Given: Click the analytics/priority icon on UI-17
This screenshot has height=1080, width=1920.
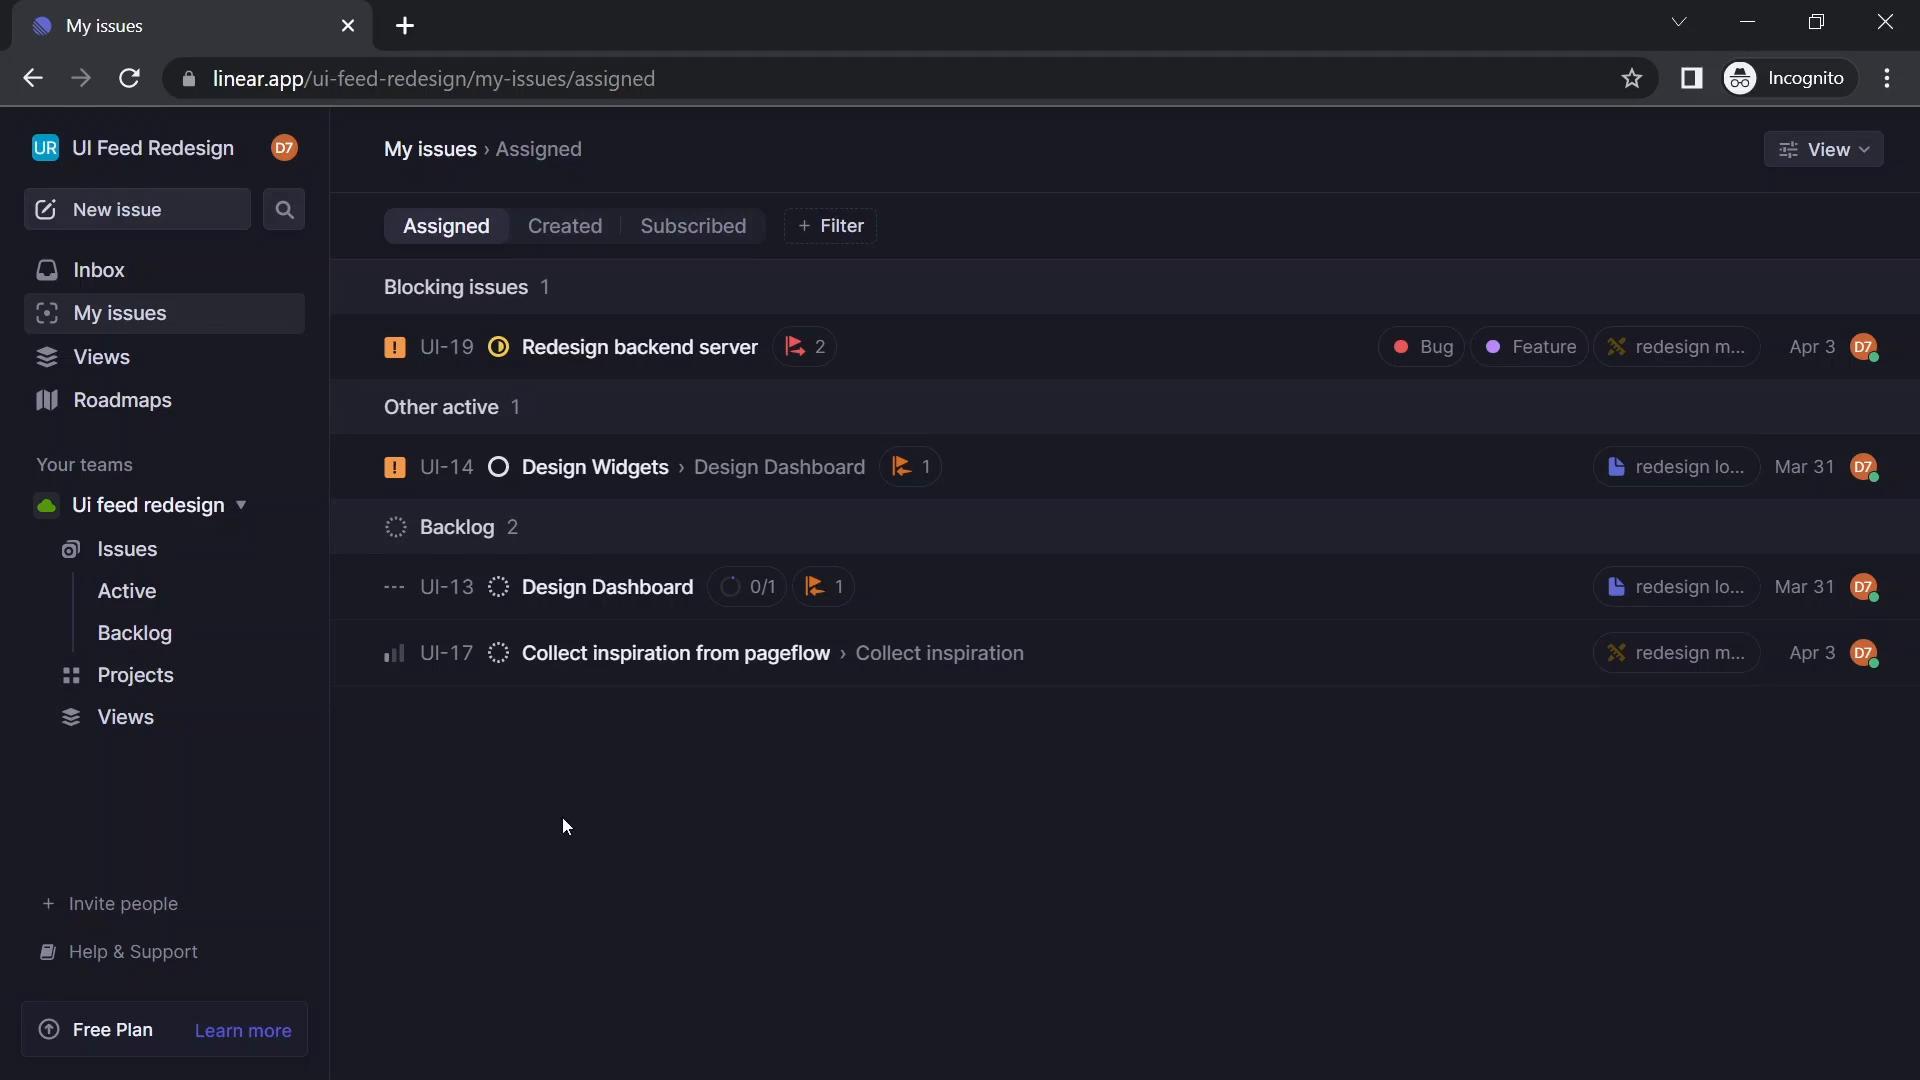Looking at the screenshot, I should [392, 653].
